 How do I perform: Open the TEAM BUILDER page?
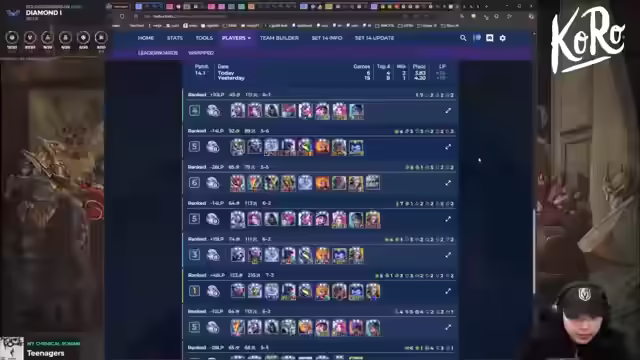pyautogui.click(x=279, y=38)
